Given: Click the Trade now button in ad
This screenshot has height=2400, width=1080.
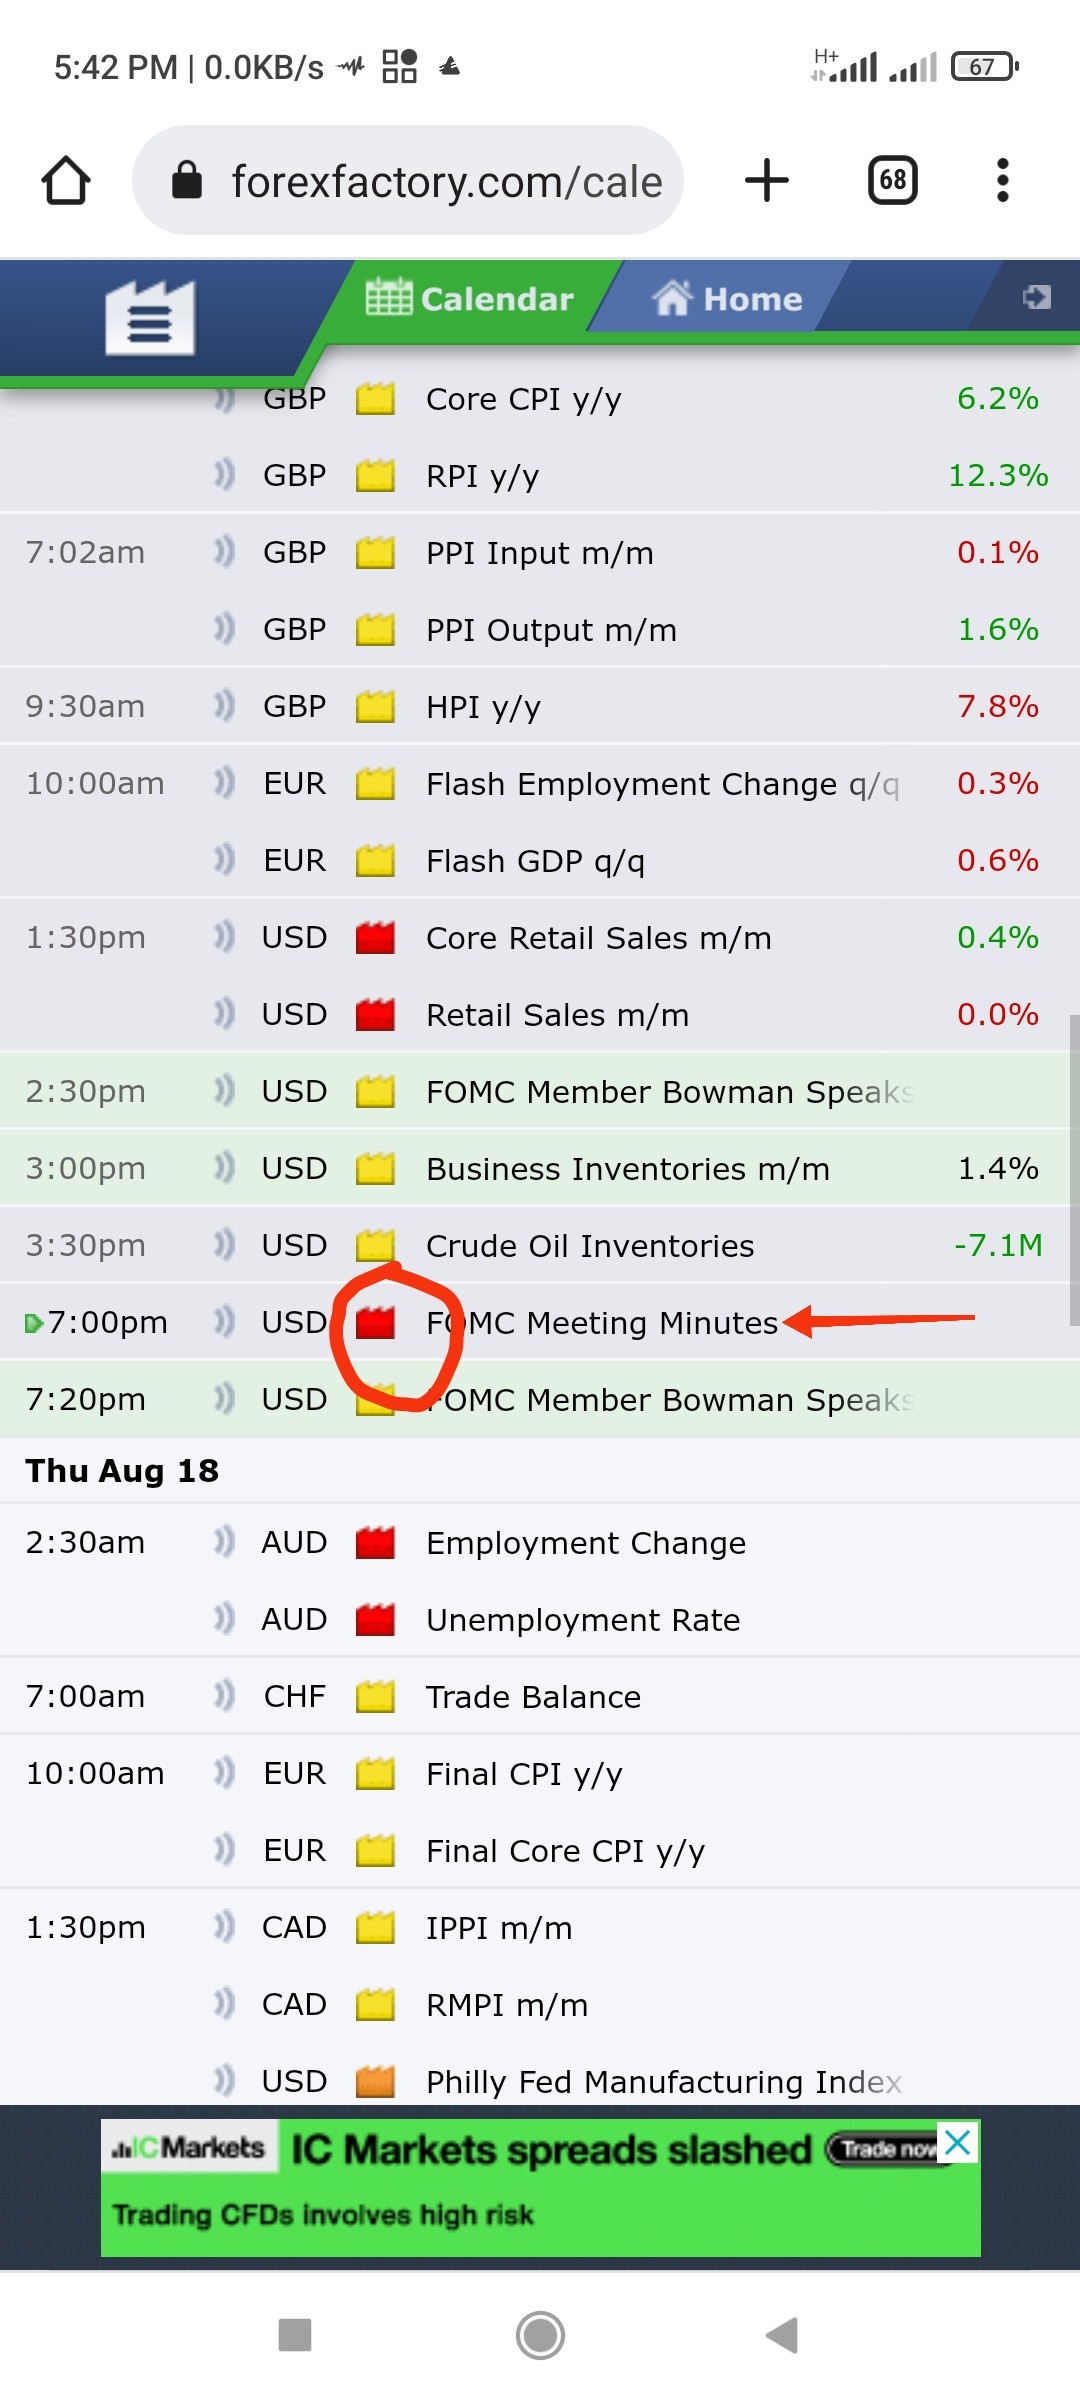Looking at the screenshot, I should click(886, 2149).
